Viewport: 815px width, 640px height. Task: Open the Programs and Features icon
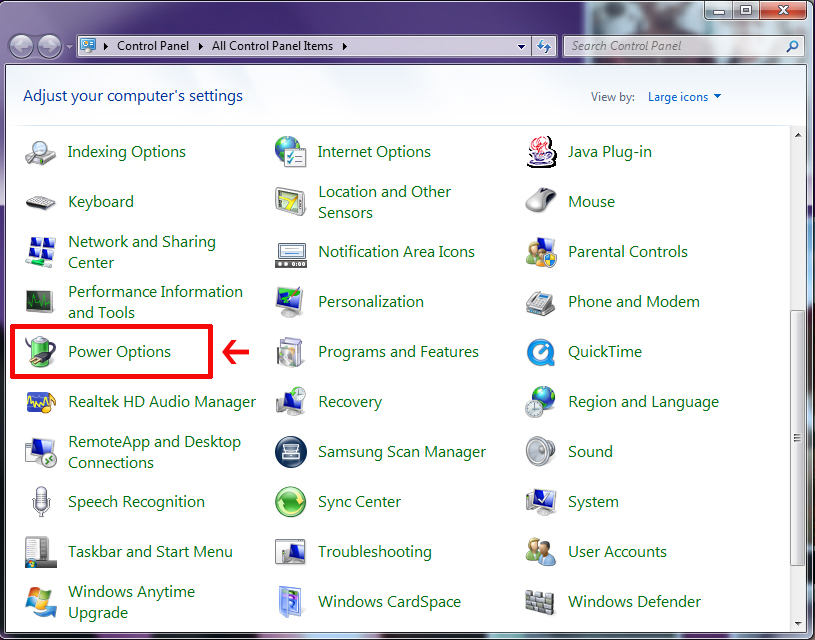(x=291, y=351)
